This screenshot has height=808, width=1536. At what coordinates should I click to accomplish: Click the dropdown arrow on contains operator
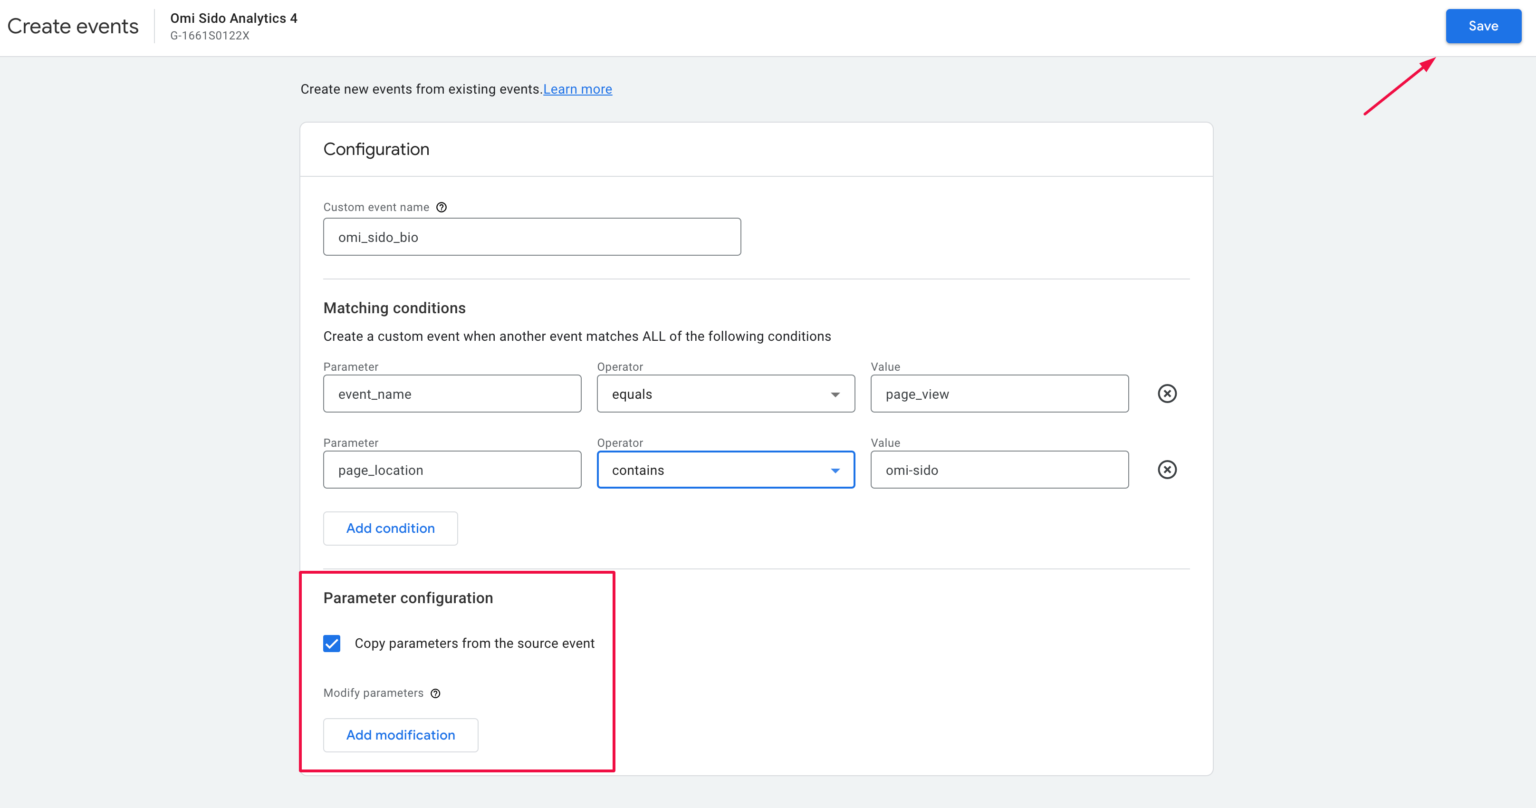click(836, 469)
